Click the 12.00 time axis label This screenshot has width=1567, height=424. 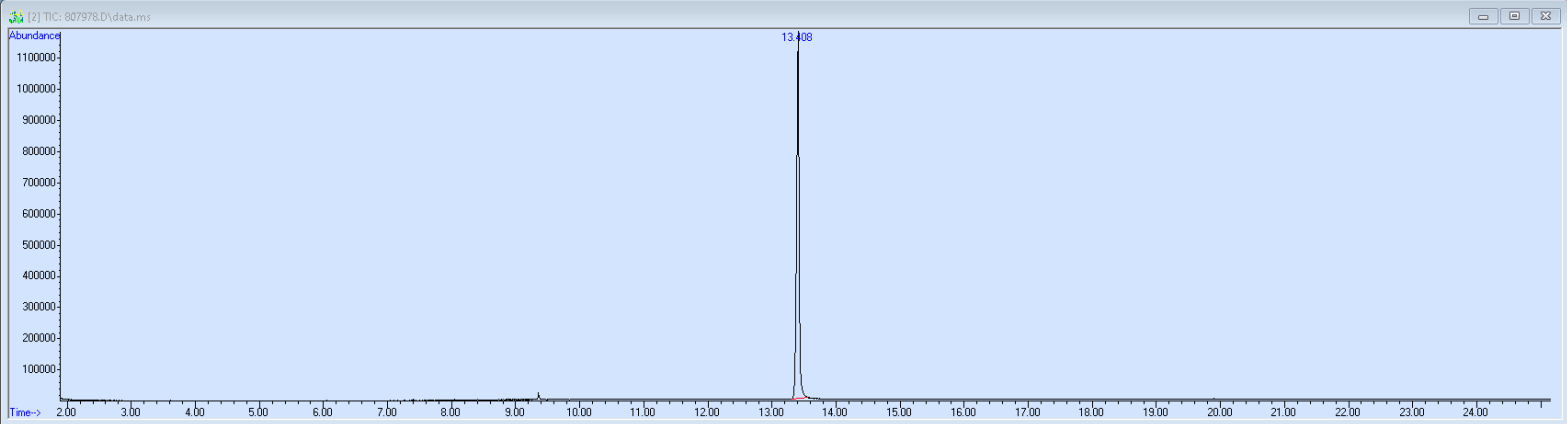[x=706, y=411]
